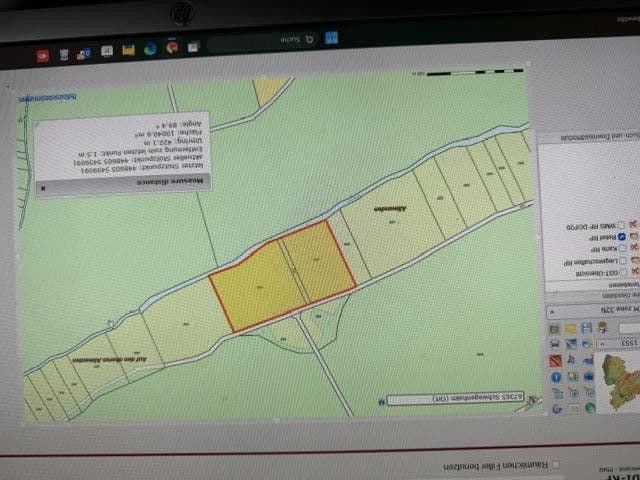Click the icon next to the save icon

[x=602, y=327]
